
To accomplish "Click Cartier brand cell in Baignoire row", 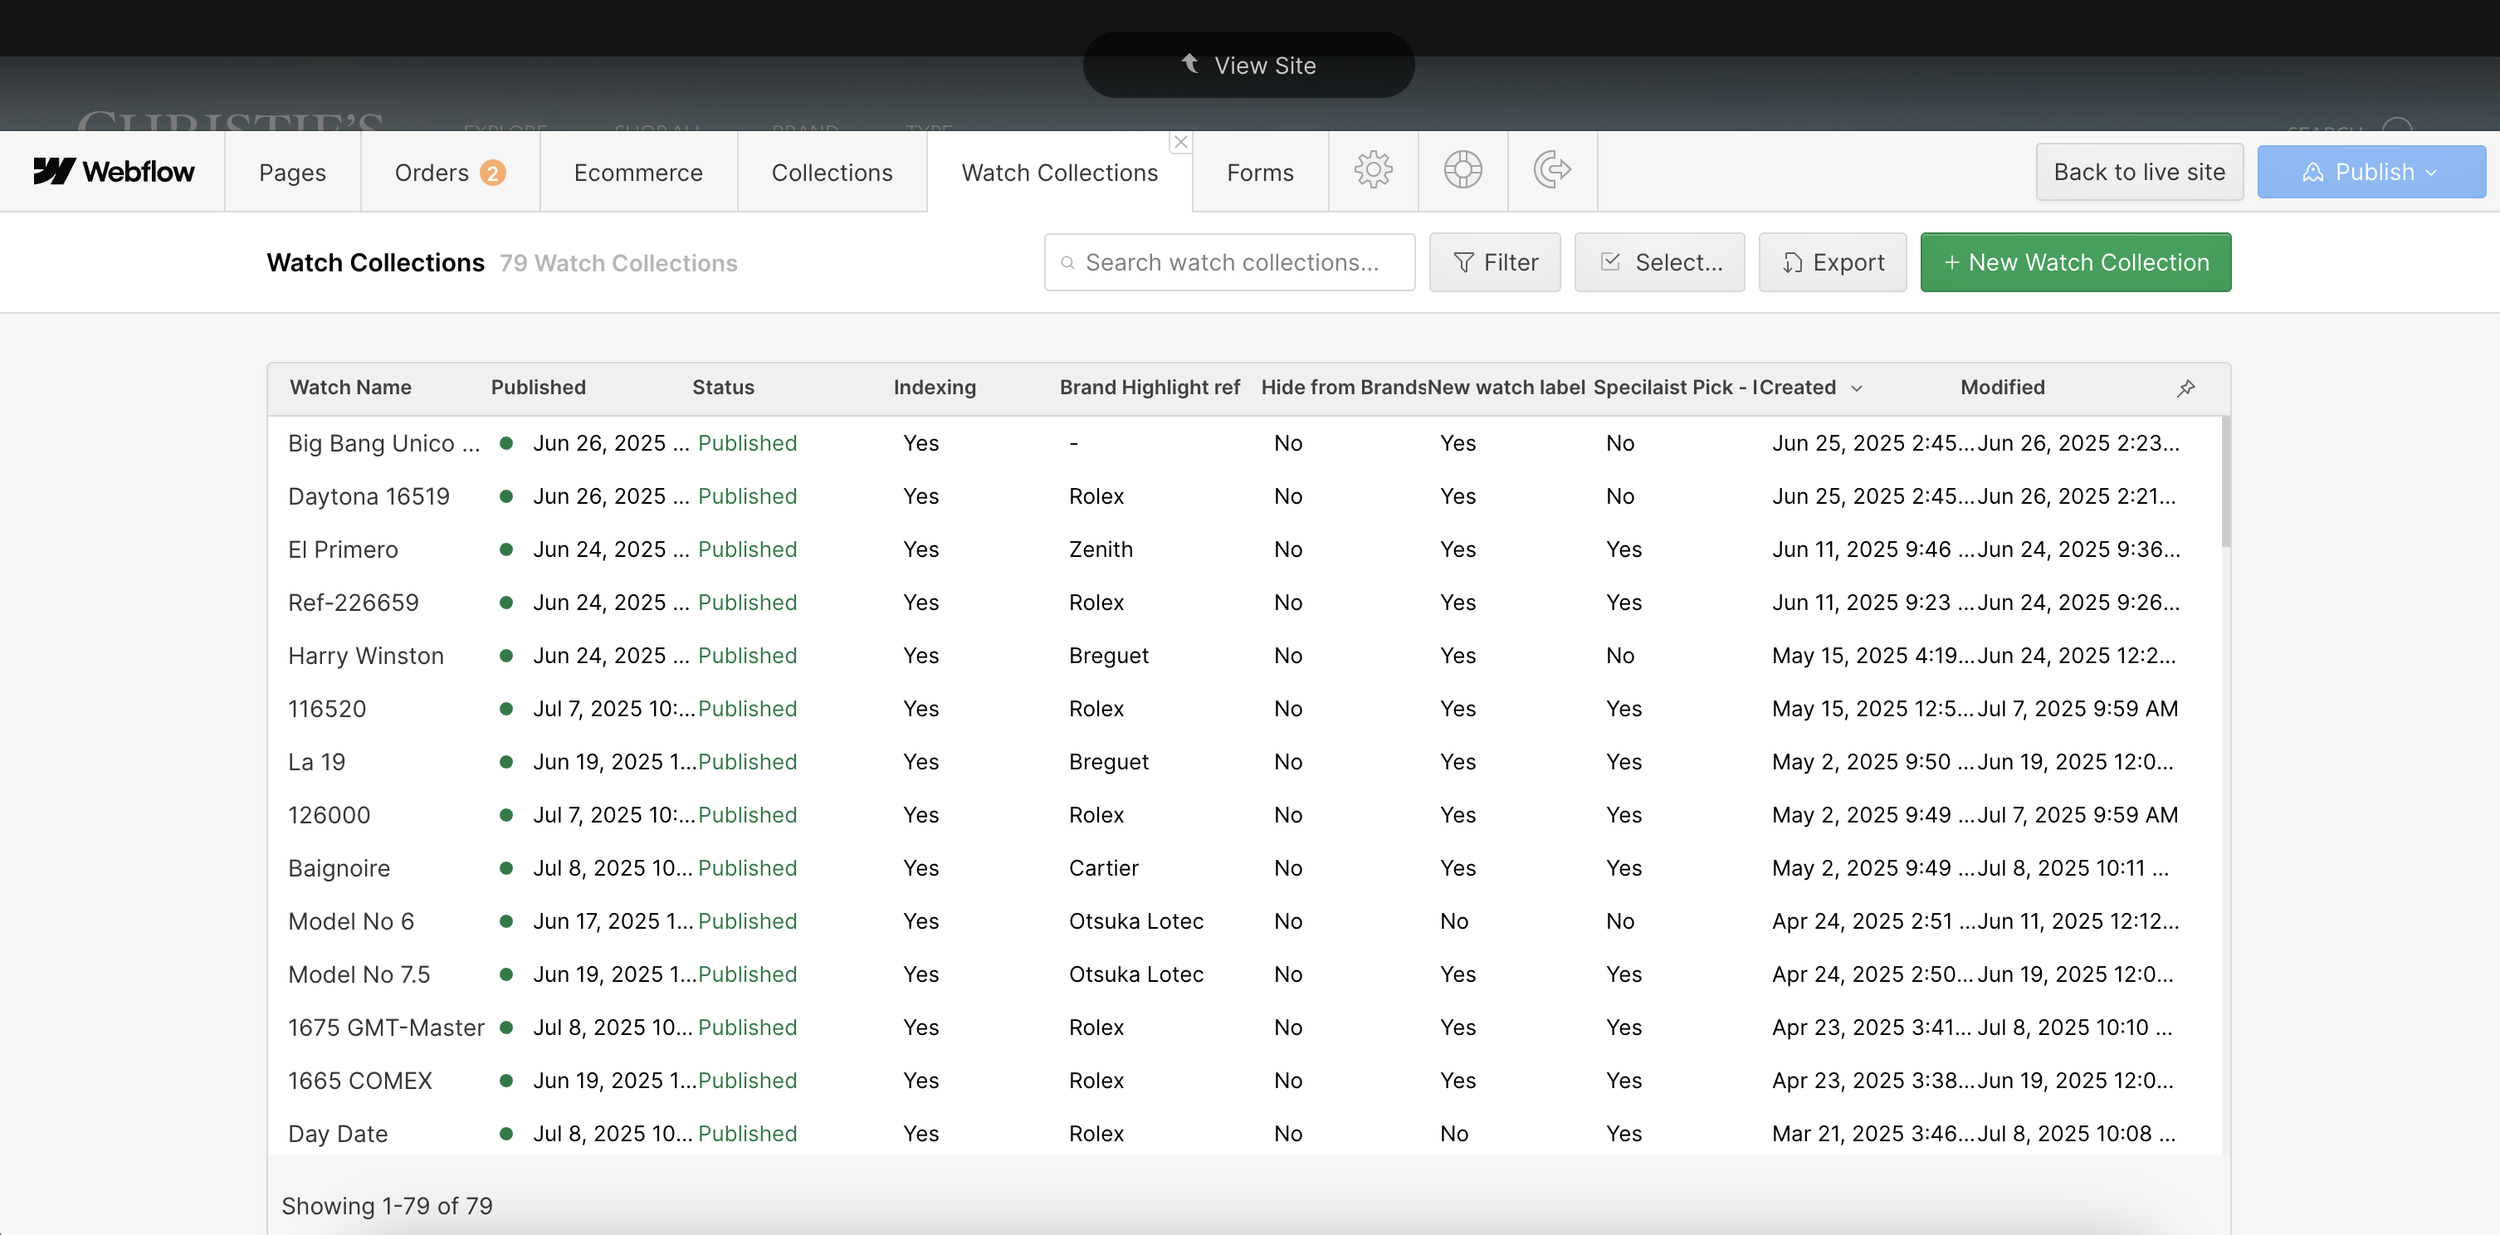I will [1103, 867].
